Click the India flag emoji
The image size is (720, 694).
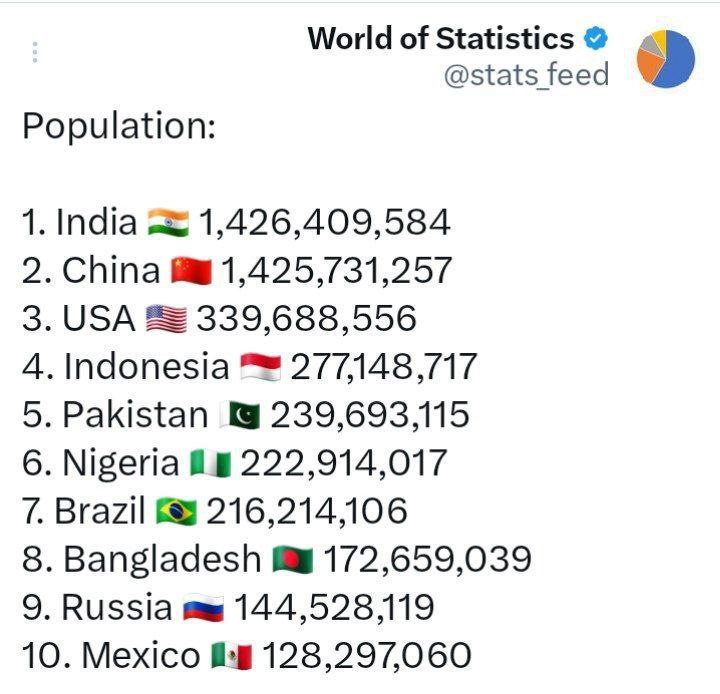168,222
